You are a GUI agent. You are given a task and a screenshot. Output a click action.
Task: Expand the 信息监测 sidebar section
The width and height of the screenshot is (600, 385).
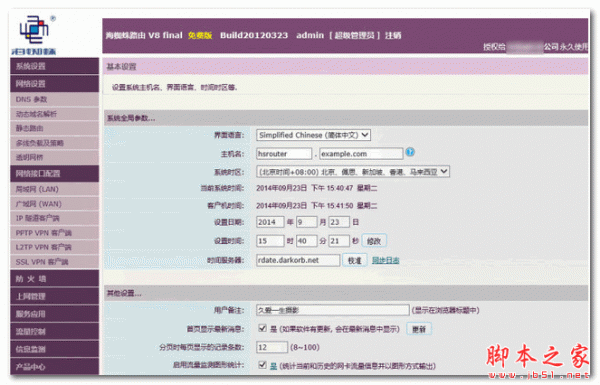pyautogui.click(x=54, y=349)
